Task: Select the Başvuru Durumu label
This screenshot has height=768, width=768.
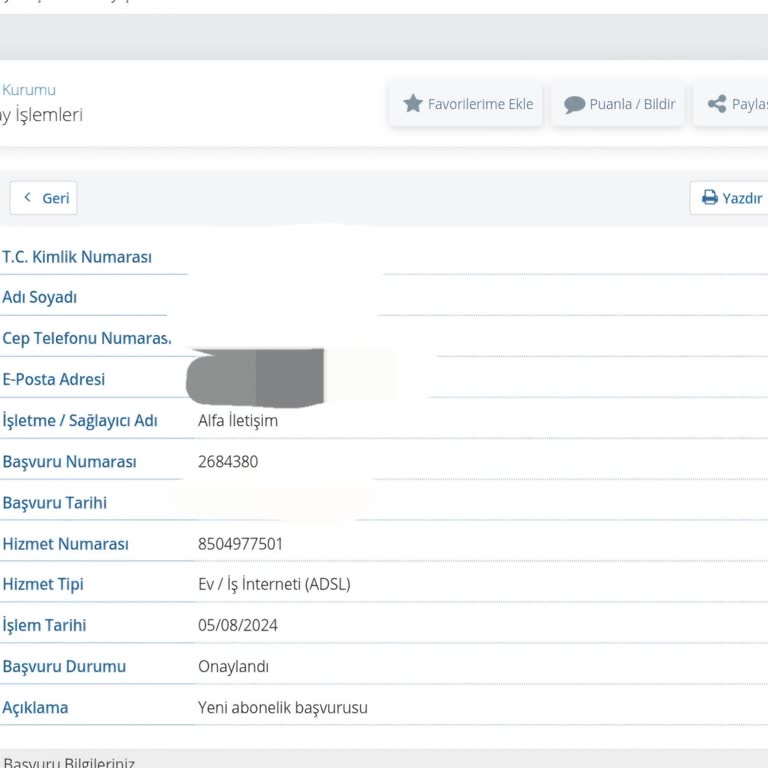Action: (64, 667)
